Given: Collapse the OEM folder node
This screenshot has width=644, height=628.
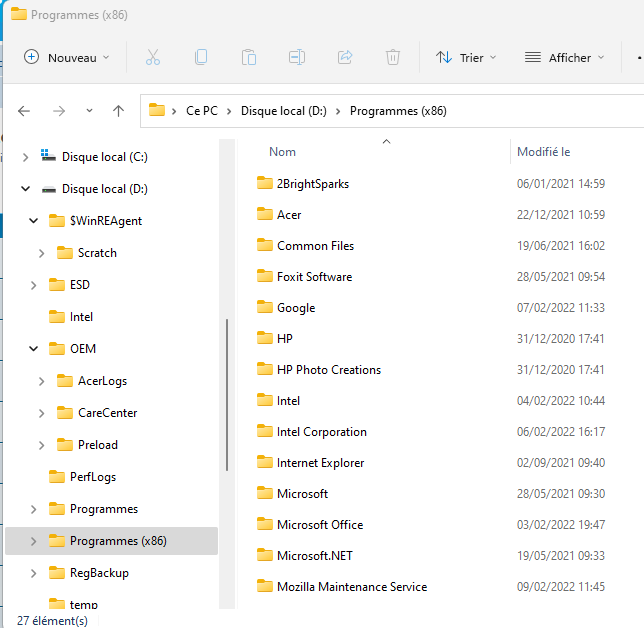Looking at the screenshot, I should [34, 349].
